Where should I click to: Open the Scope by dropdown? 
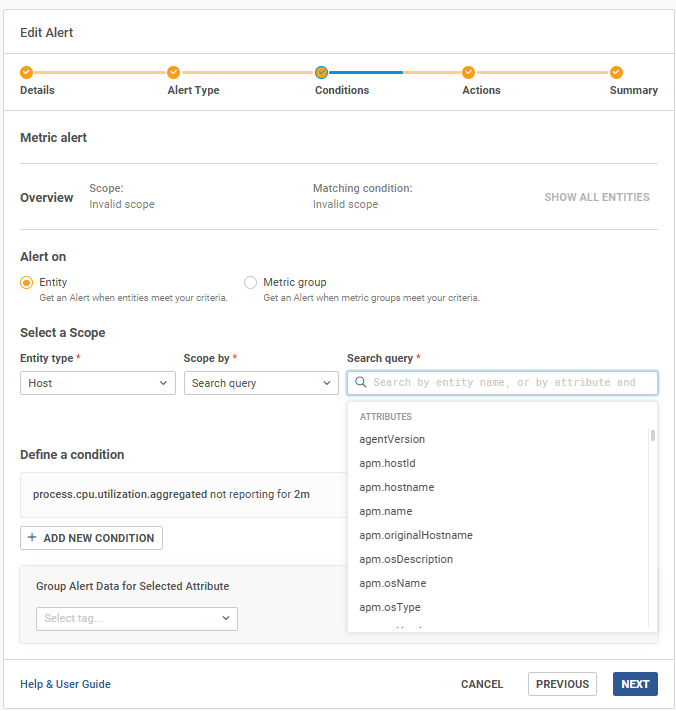[x=262, y=383]
